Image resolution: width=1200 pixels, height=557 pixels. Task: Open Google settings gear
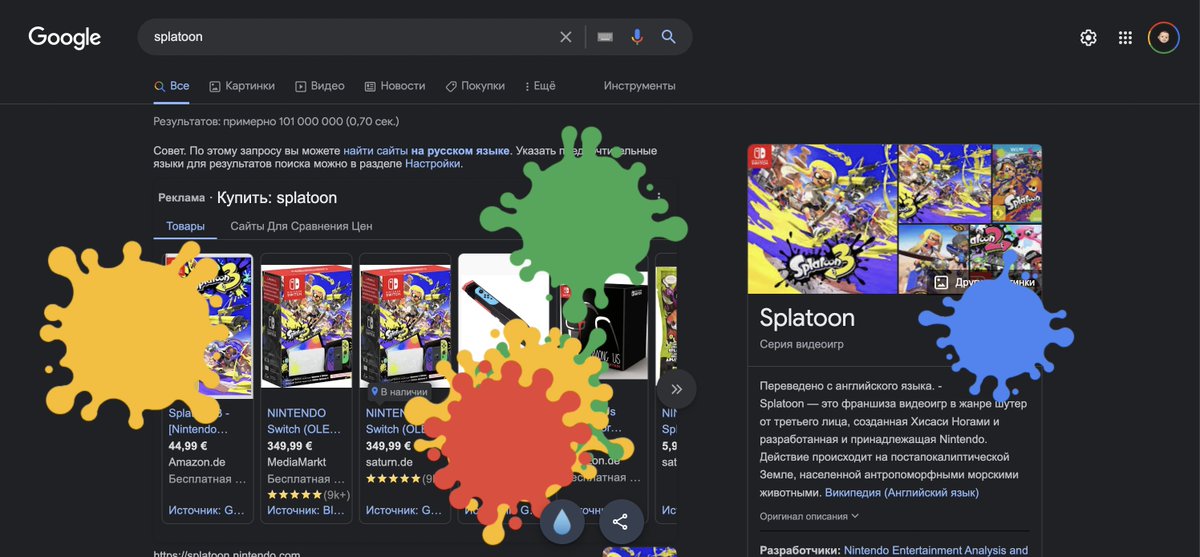[x=1089, y=38]
